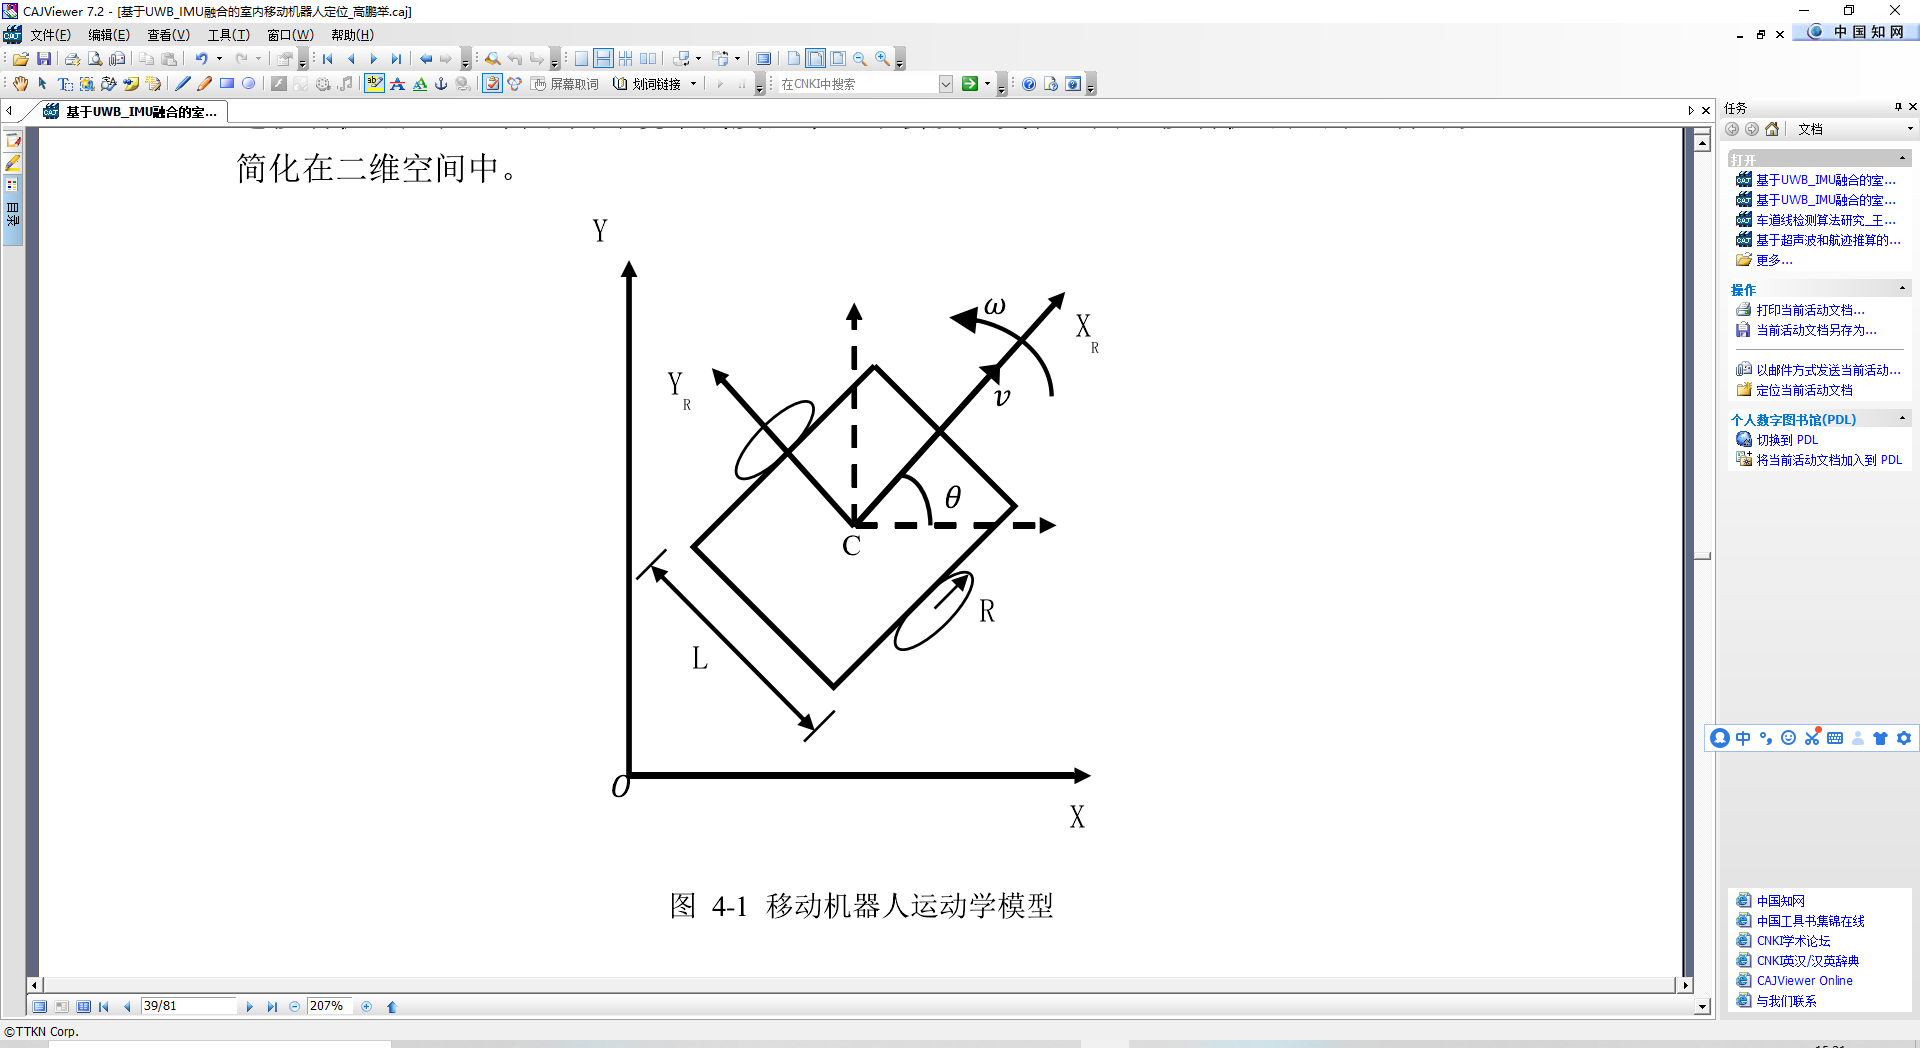Click the Save icon in the toolbar

(x=45, y=58)
